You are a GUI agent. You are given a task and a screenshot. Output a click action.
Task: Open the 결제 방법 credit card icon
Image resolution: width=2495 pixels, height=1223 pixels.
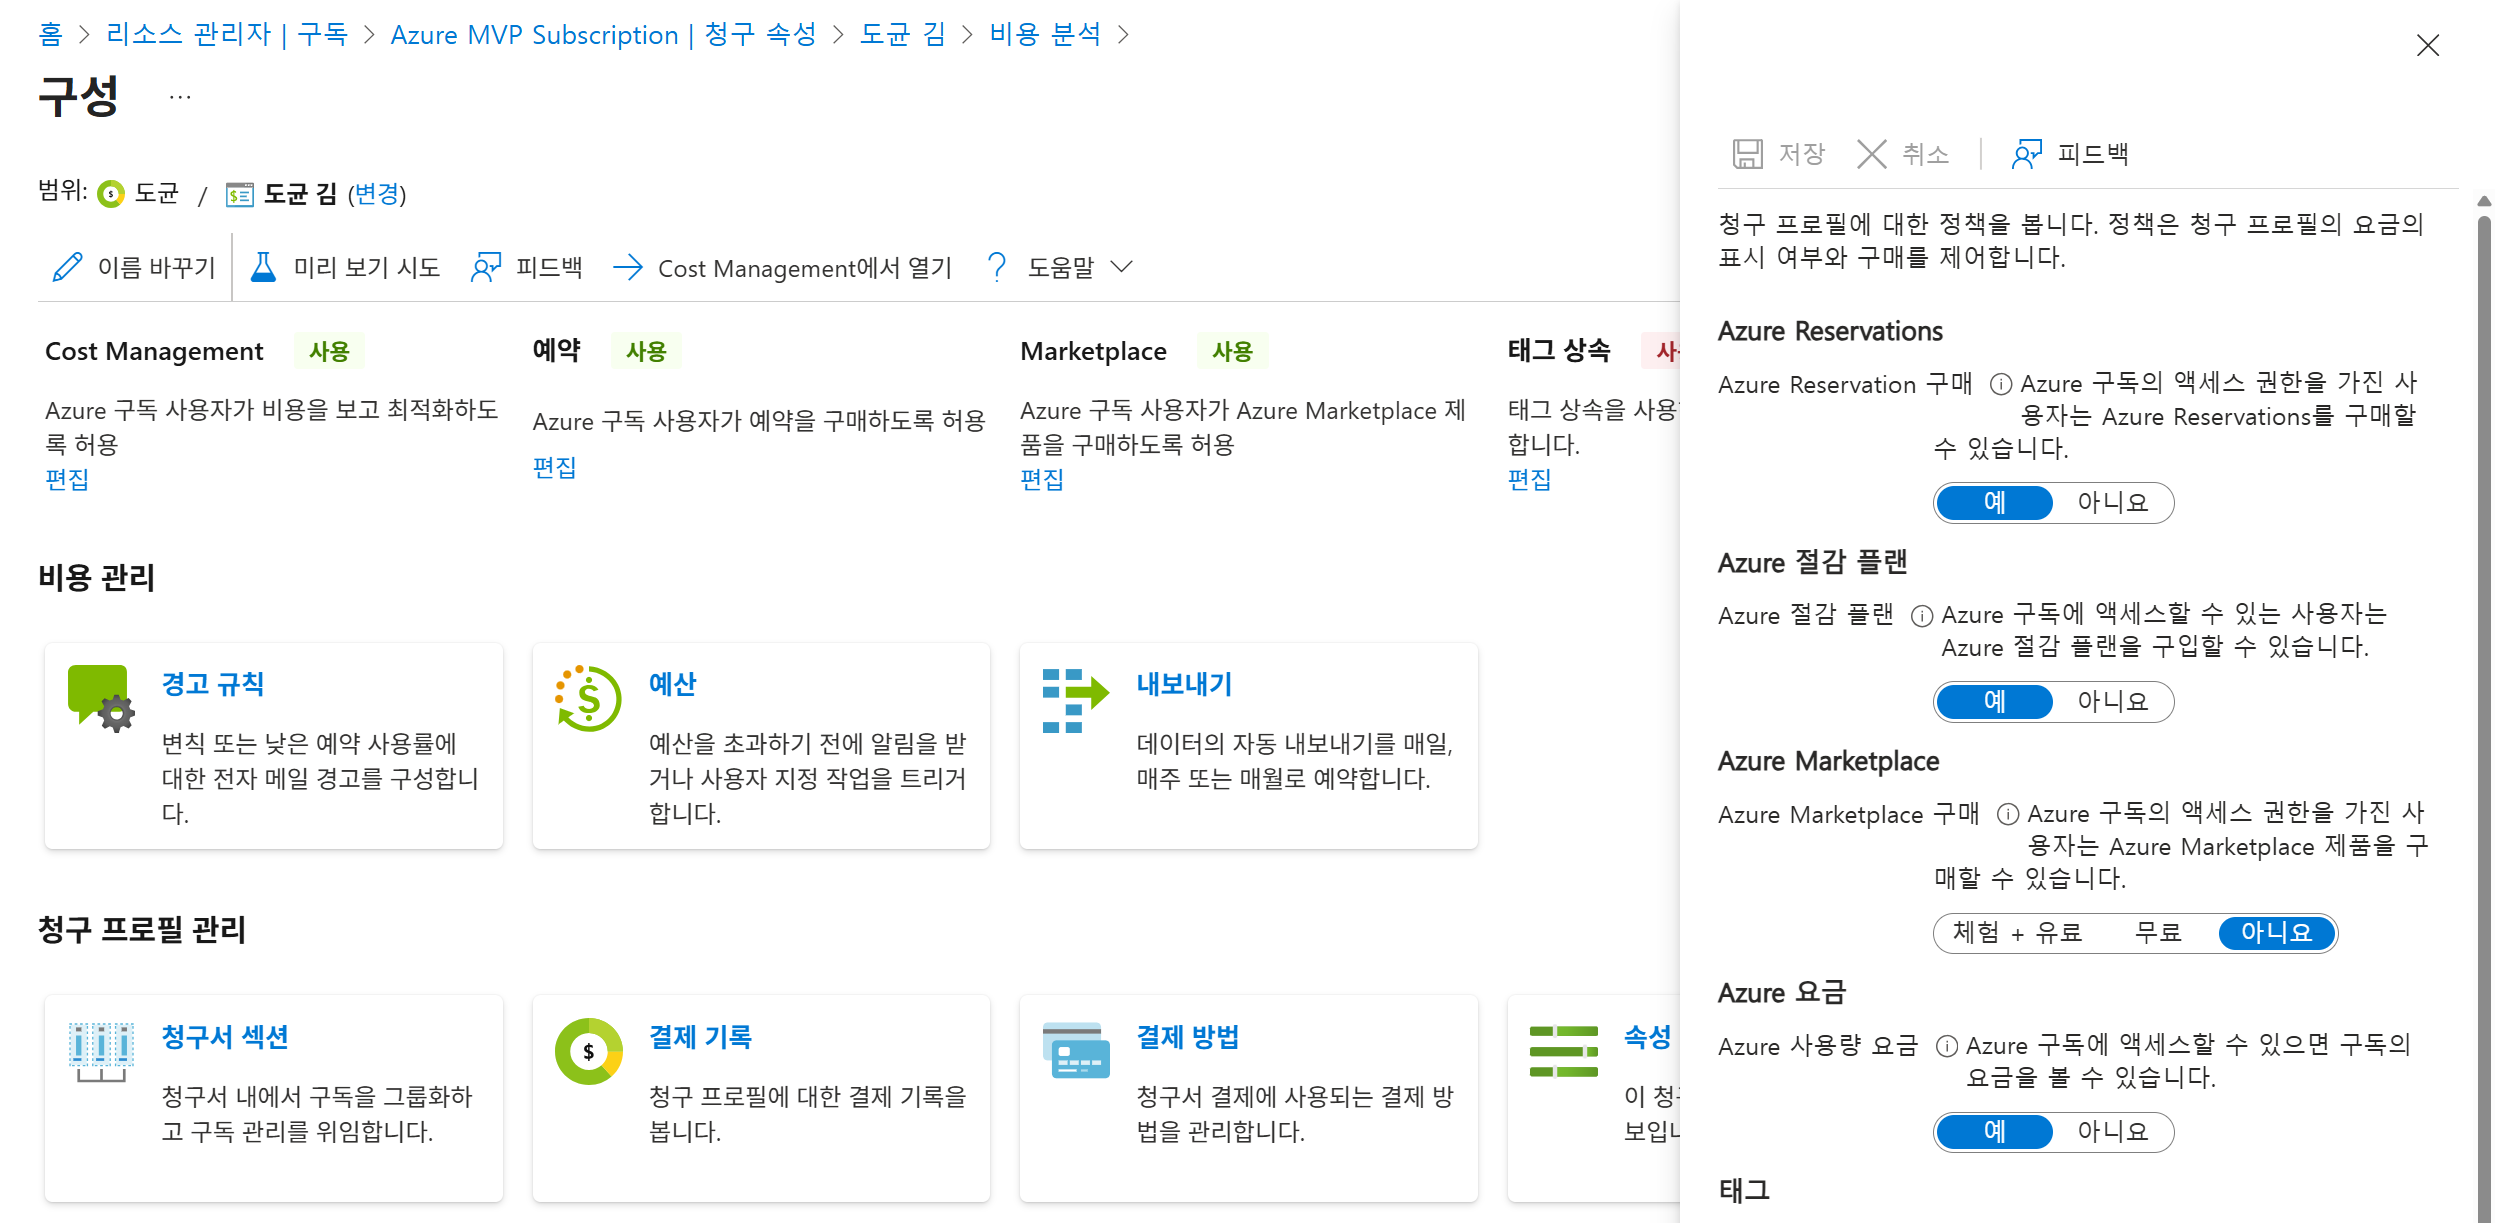tap(1075, 1050)
